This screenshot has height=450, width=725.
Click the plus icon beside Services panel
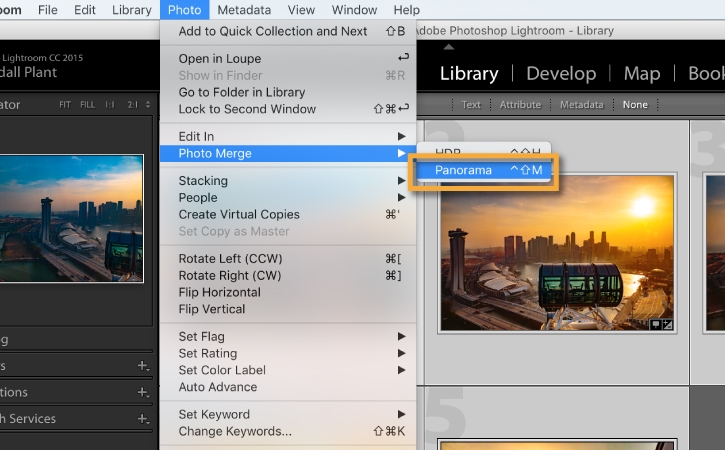point(144,419)
